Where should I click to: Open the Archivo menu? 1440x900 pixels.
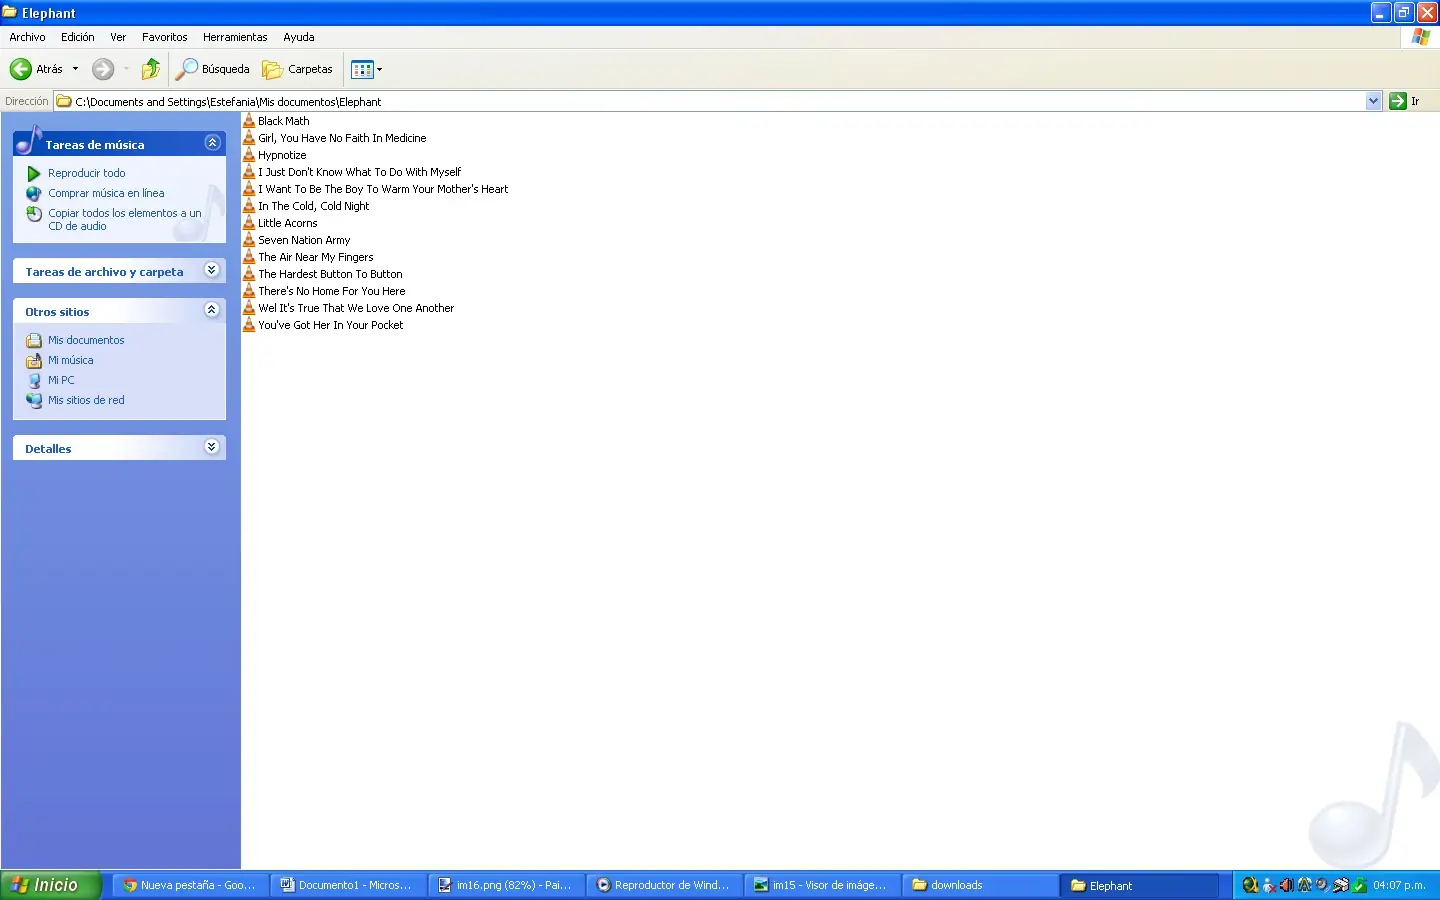(x=27, y=37)
